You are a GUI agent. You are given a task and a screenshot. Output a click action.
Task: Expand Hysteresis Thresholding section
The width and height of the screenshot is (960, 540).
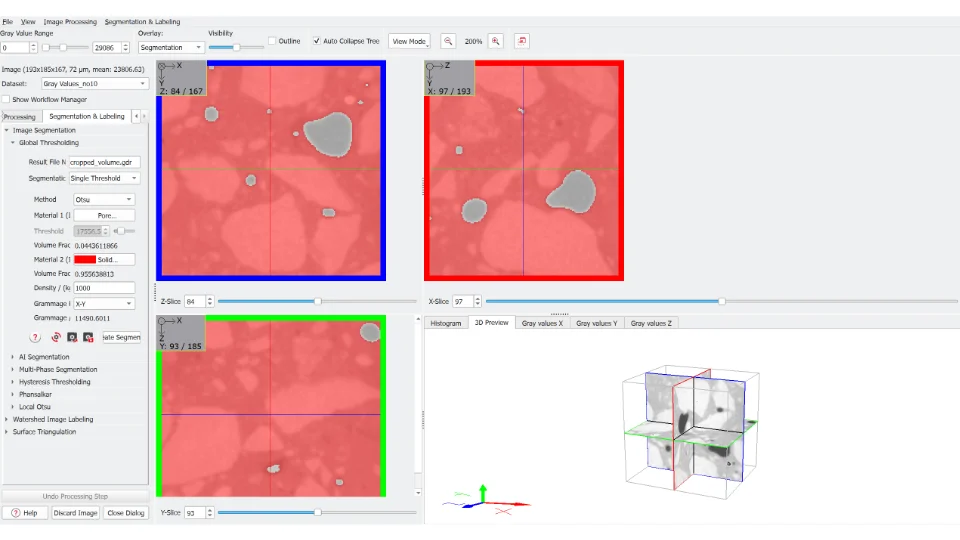click(x=13, y=382)
